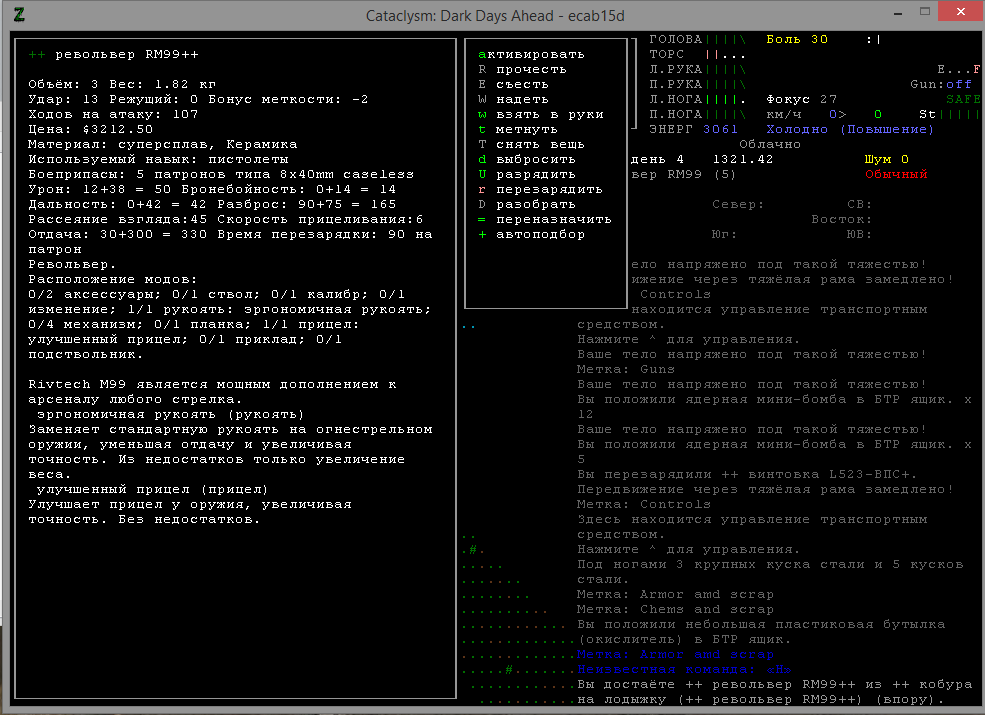
Task: Choose the 'взять в руки' option
Action: [541, 115]
